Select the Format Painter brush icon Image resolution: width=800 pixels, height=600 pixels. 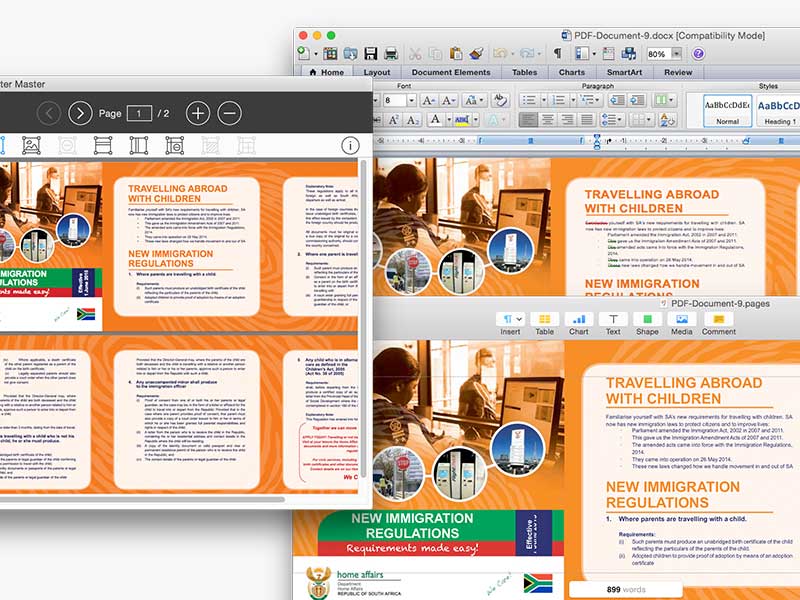pos(476,53)
